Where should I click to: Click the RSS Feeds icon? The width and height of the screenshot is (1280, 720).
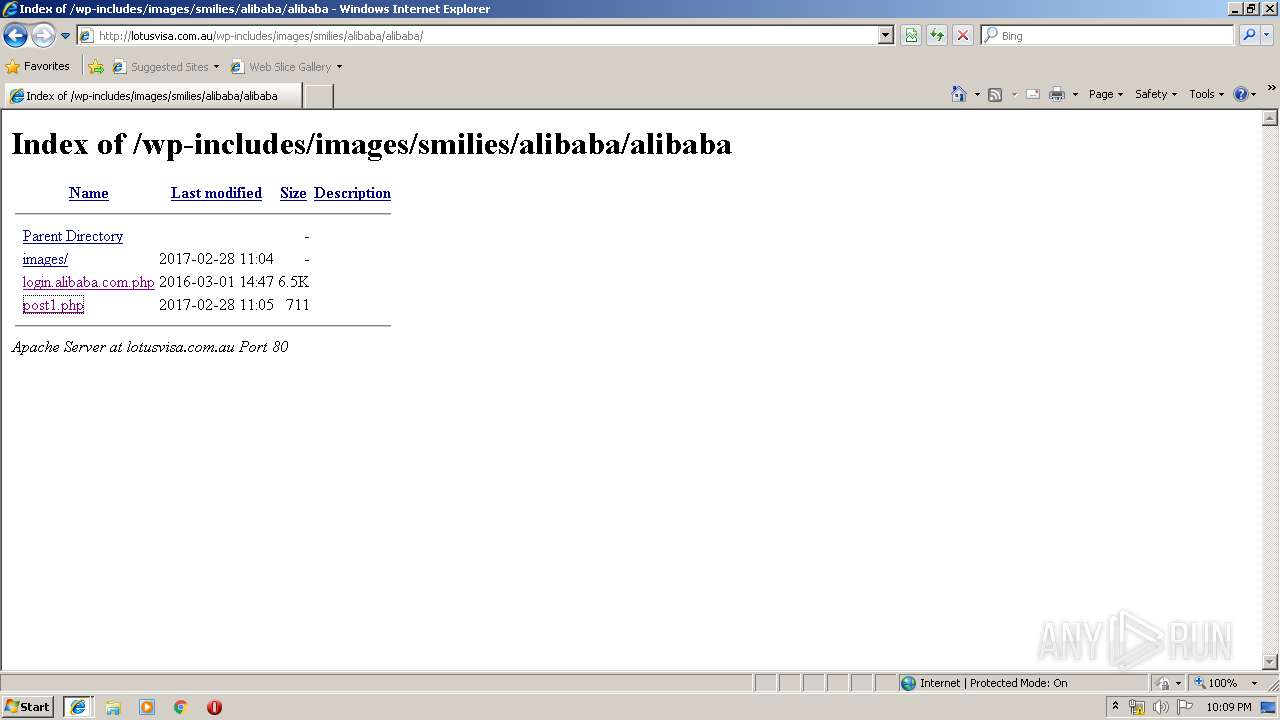[x=995, y=94]
